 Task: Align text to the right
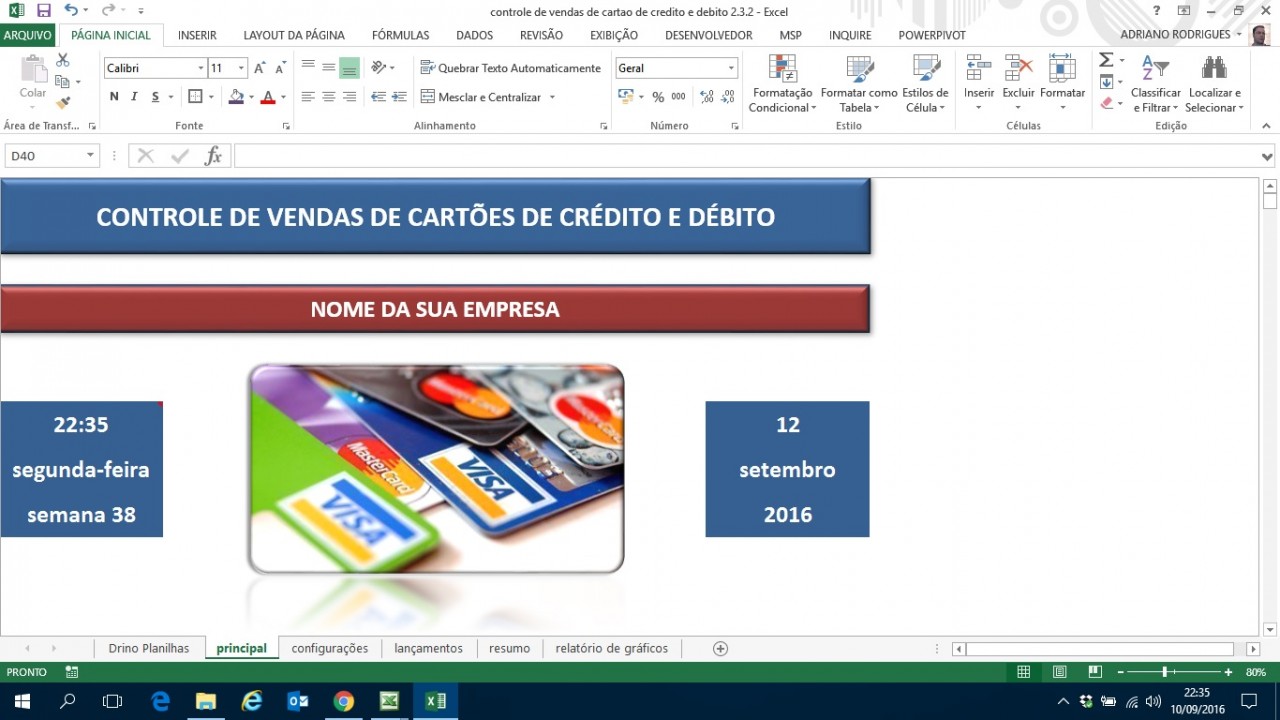[349, 97]
